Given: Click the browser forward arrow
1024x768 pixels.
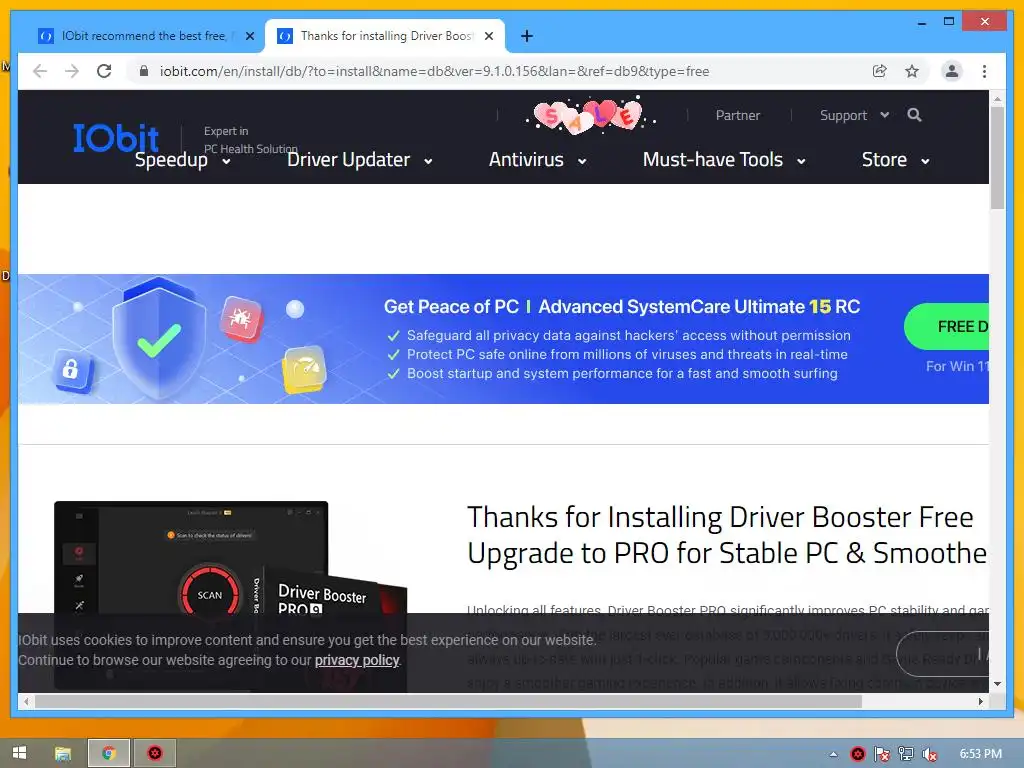Looking at the screenshot, I should click(x=72, y=71).
